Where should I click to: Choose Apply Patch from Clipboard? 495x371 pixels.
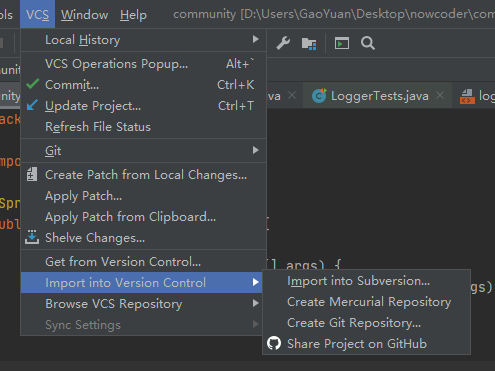(130, 217)
